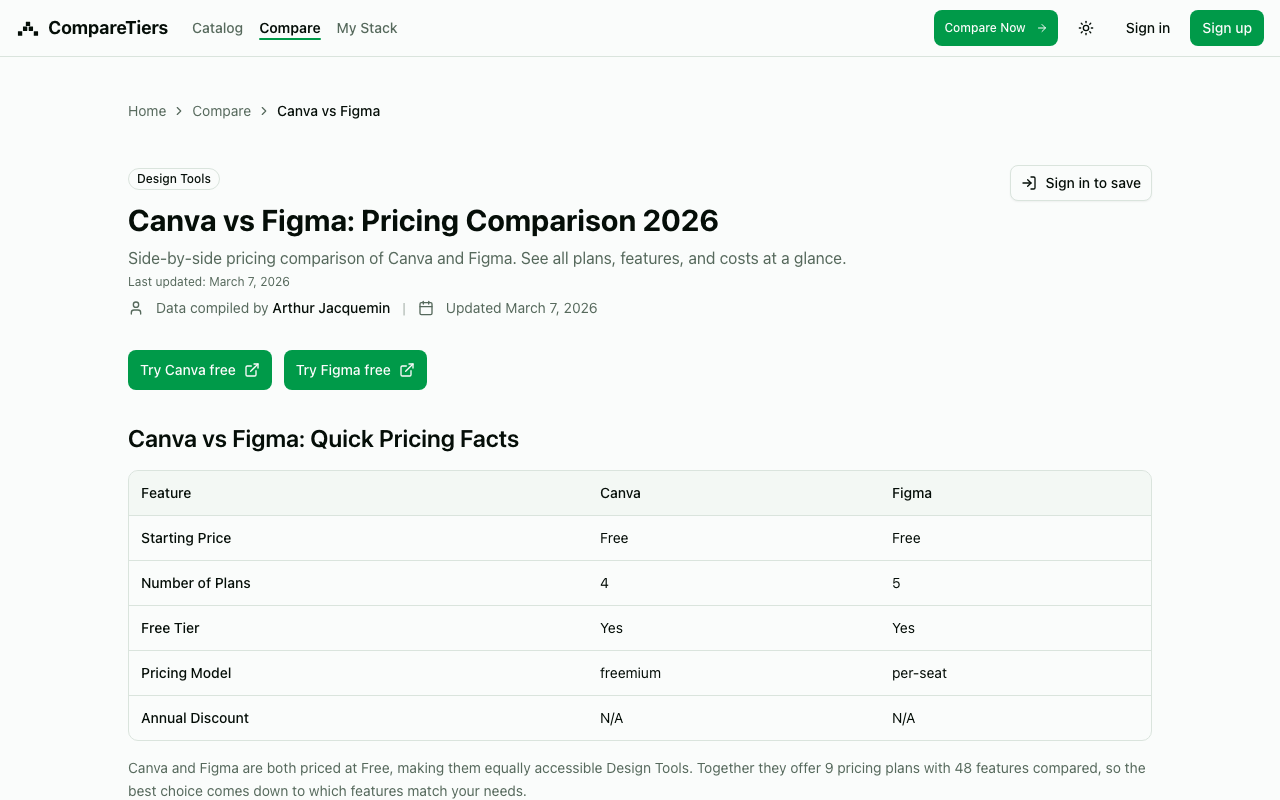Click the person icon before Data compiled by
The width and height of the screenshot is (1280, 800).
click(136, 308)
